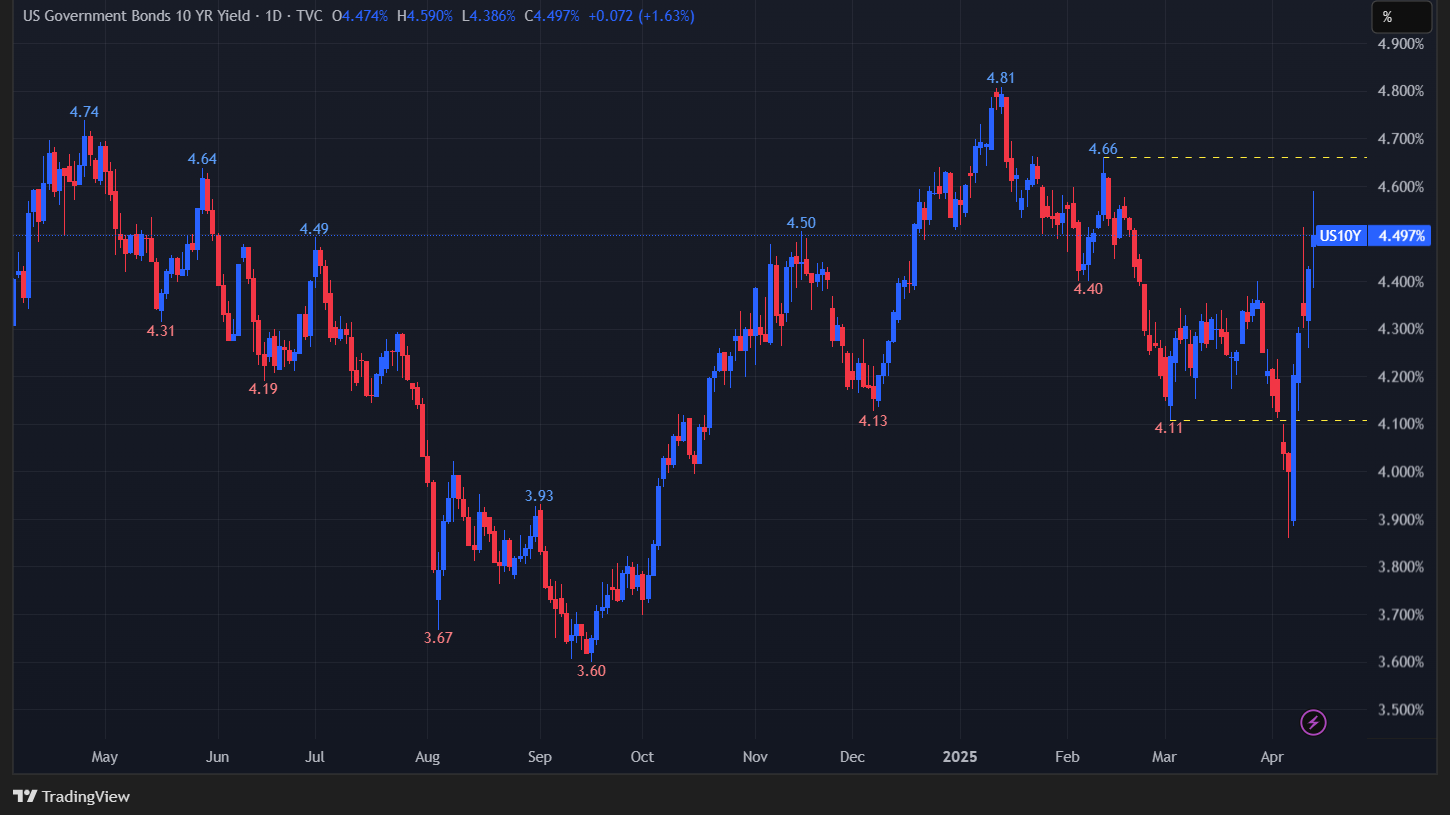
Task: Click the low value L4.386%
Action: (488, 17)
